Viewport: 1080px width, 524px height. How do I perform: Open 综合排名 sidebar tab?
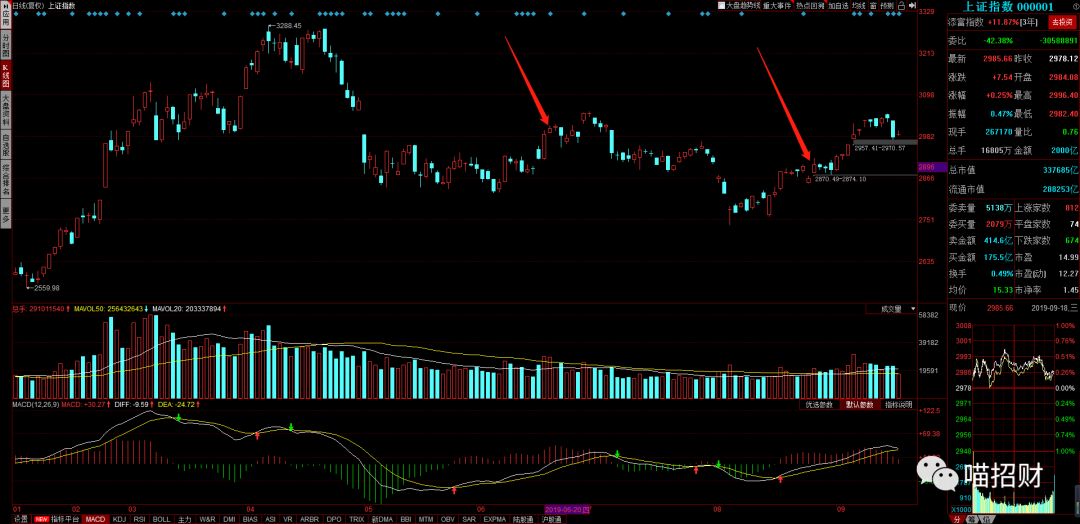click(6, 181)
